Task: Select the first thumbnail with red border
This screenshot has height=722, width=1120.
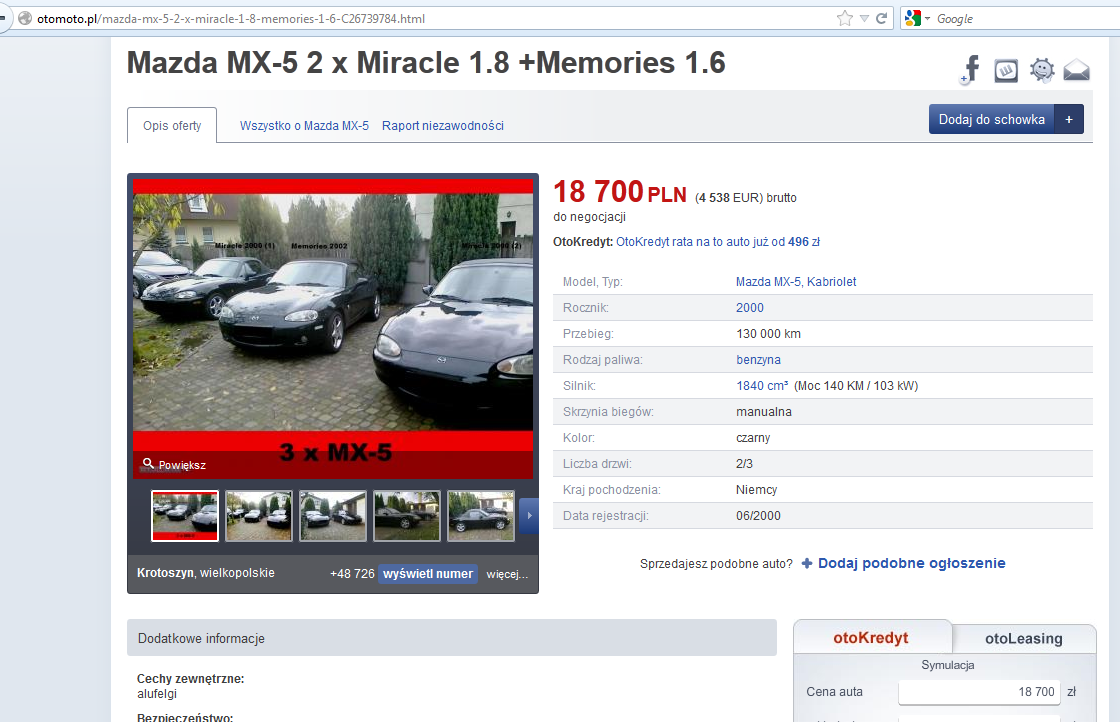Action: pyautogui.click(x=185, y=516)
